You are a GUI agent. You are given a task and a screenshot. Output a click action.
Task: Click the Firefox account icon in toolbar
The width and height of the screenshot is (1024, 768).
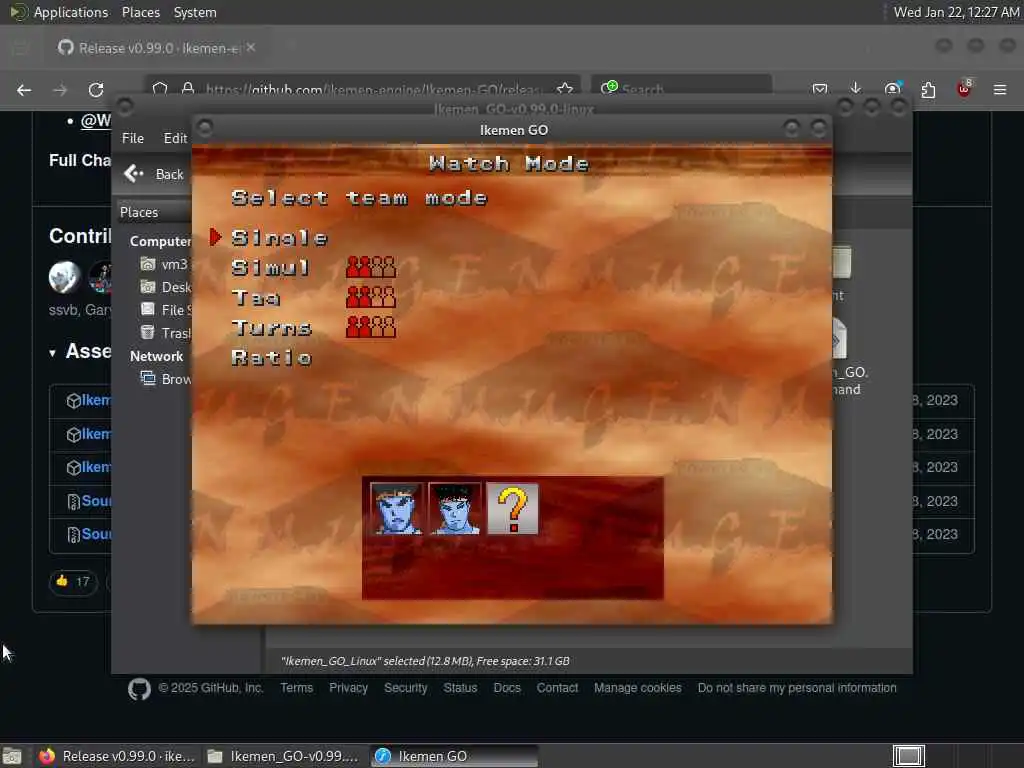(x=892, y=89)
